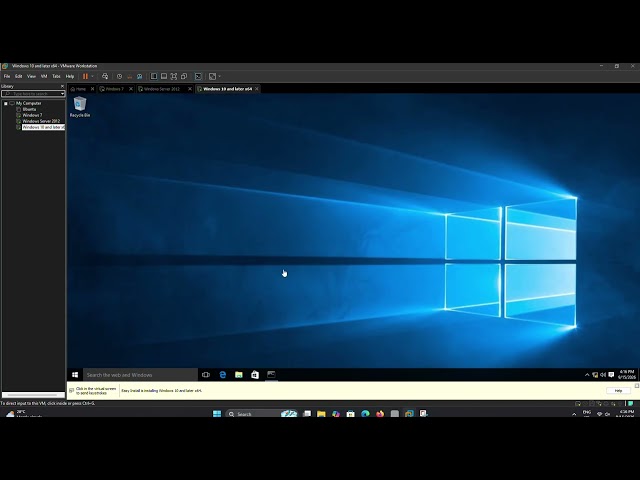Click the guest taskbar clock
The image size is (640, 480).
point(626,375)
